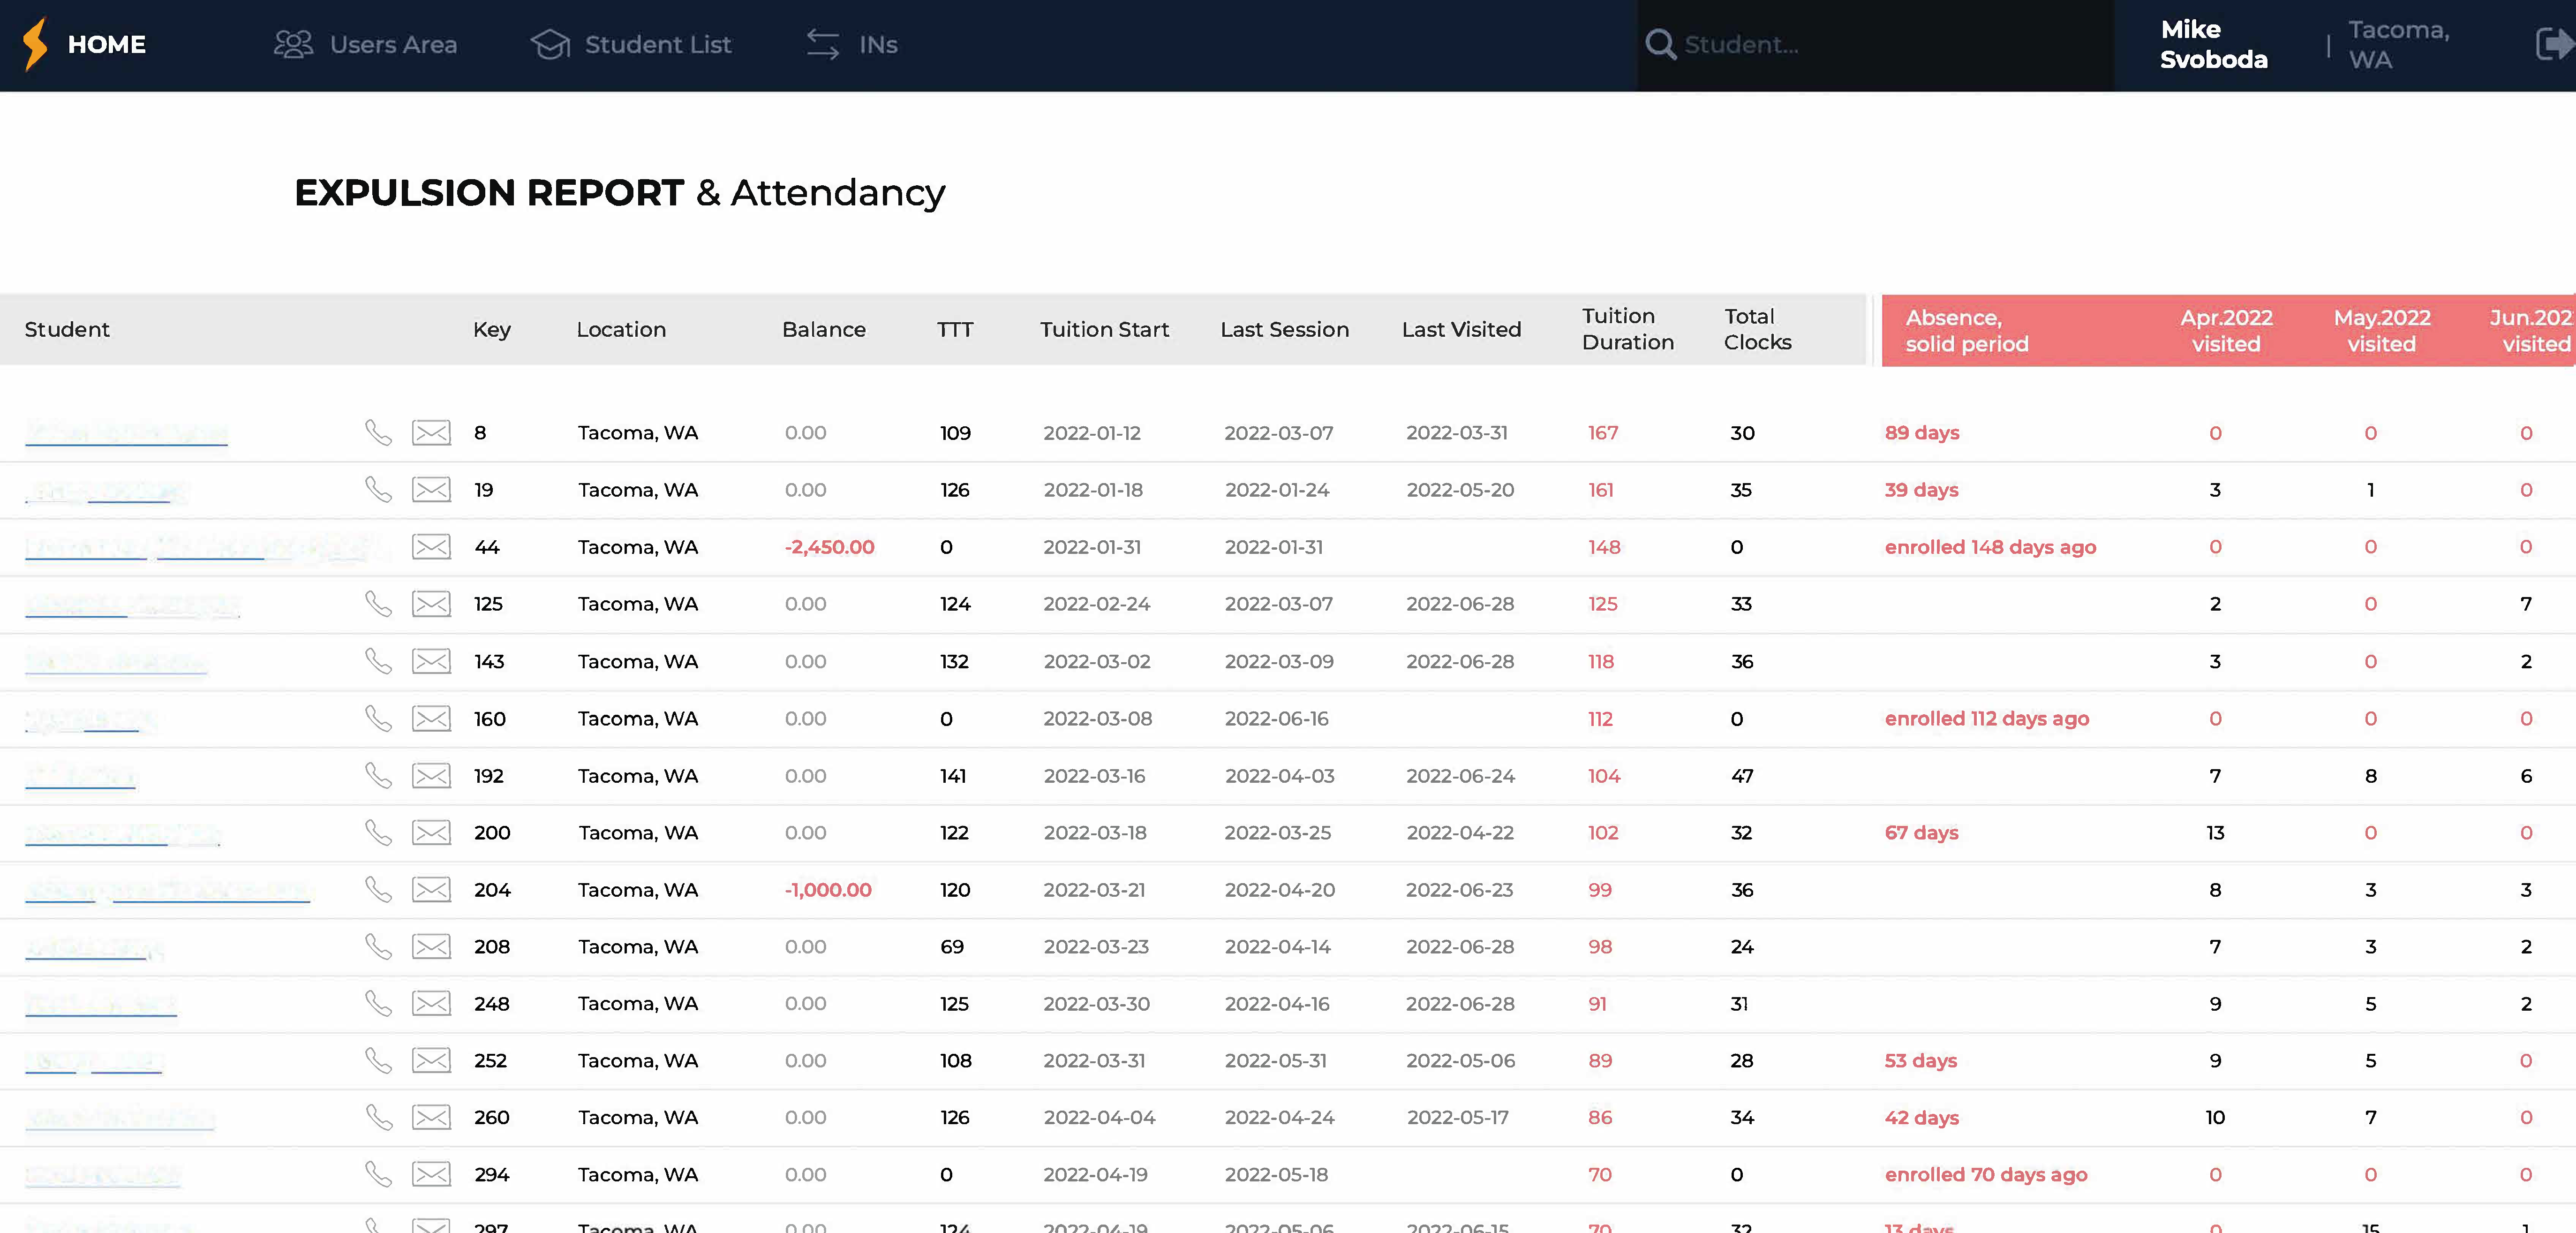Open the first student profile link

[125, 432]
